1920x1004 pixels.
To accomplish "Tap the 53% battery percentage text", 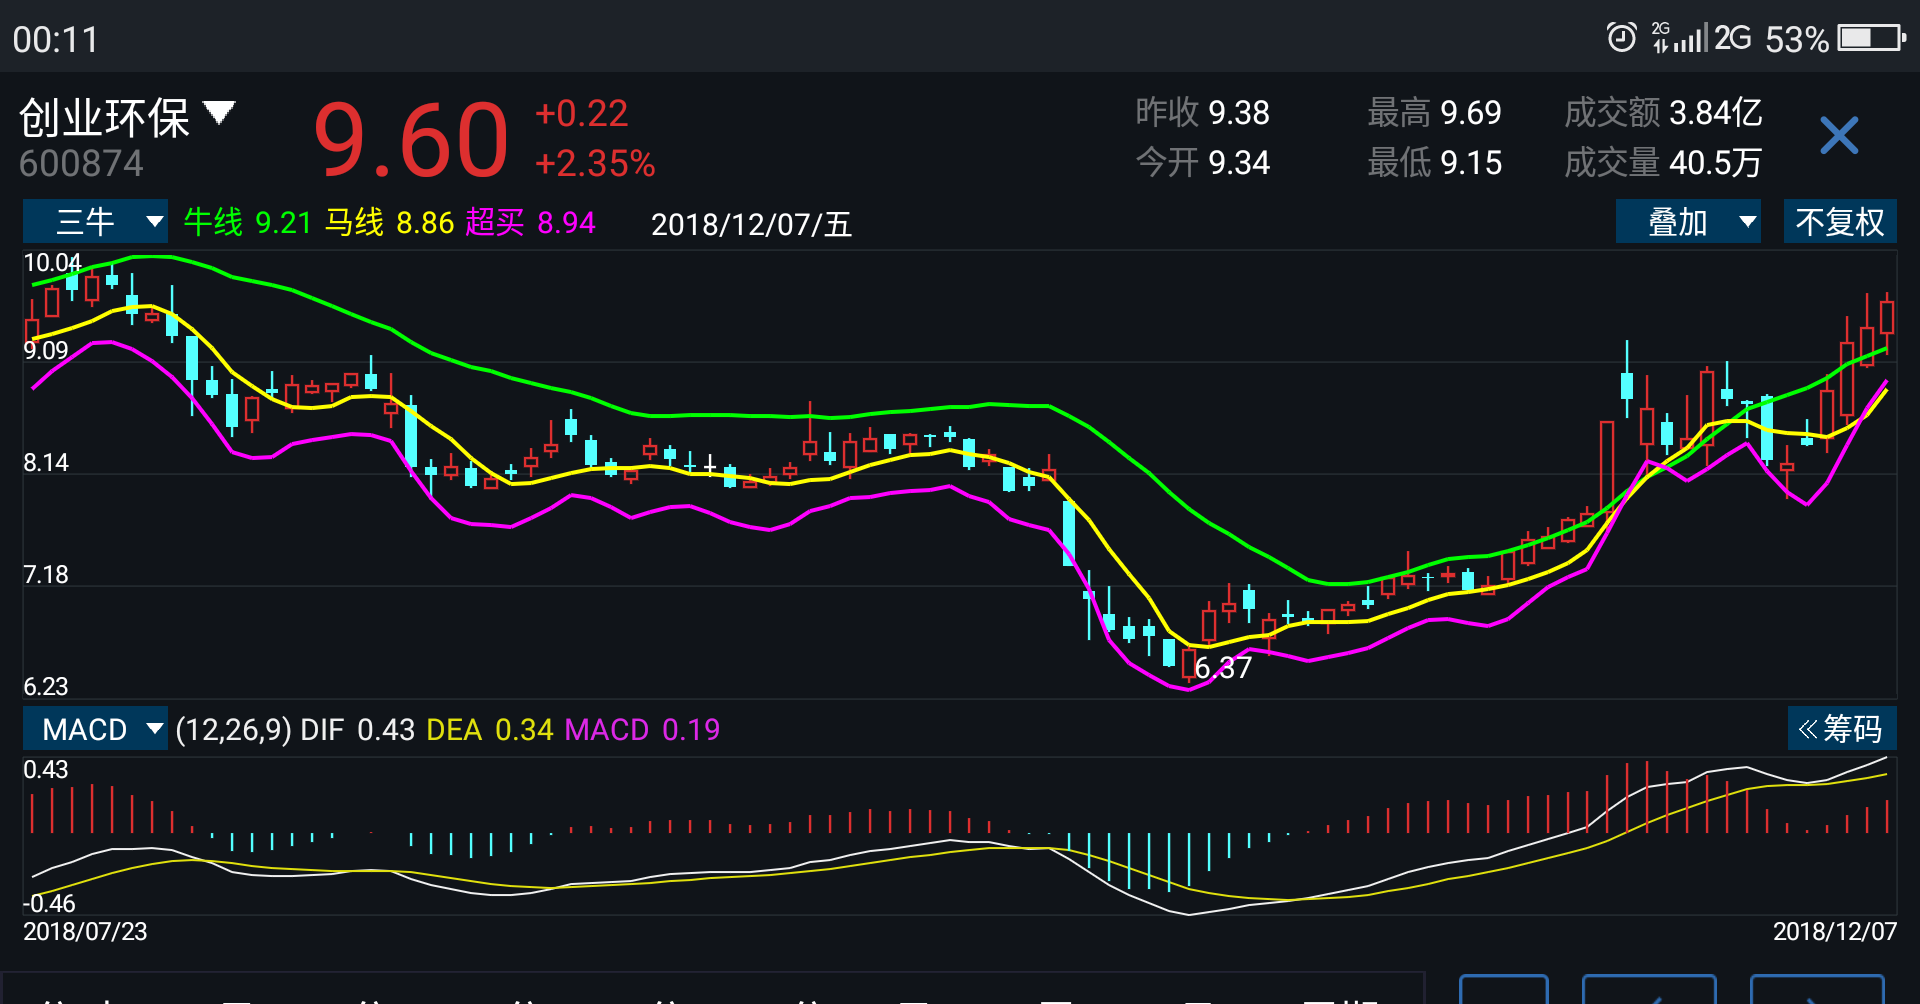I will click(1797, 40).
